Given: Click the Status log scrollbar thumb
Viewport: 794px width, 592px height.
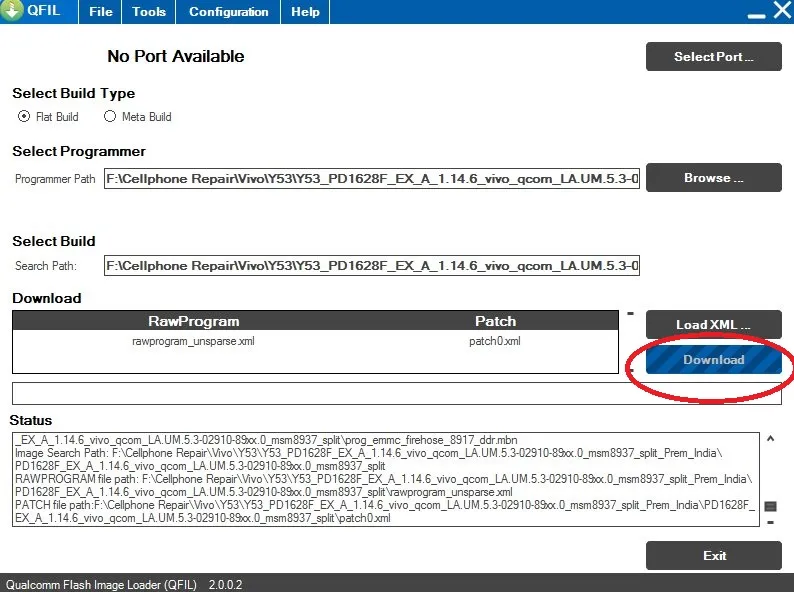Looking at the screenshot, I should point(770,506).
